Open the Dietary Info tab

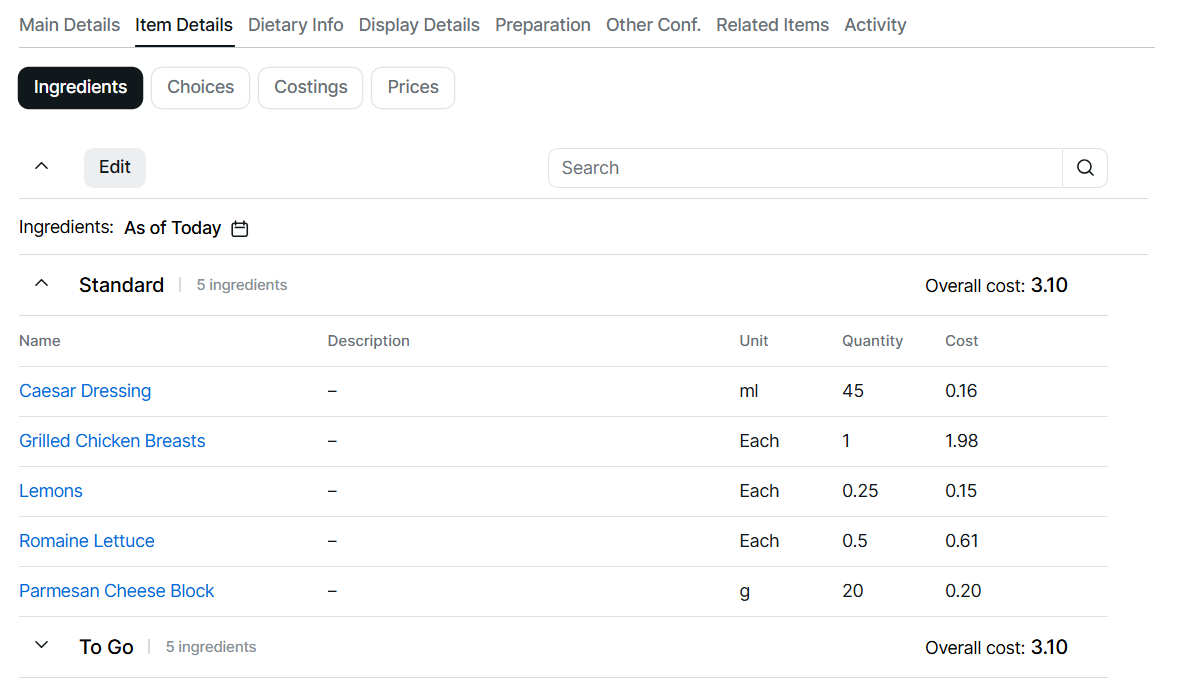[x=295, y=25]
